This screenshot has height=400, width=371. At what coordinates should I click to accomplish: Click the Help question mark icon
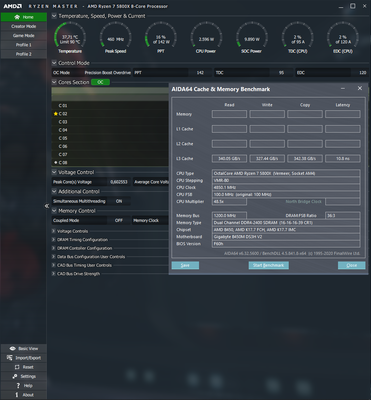click(x=18, y=386)
